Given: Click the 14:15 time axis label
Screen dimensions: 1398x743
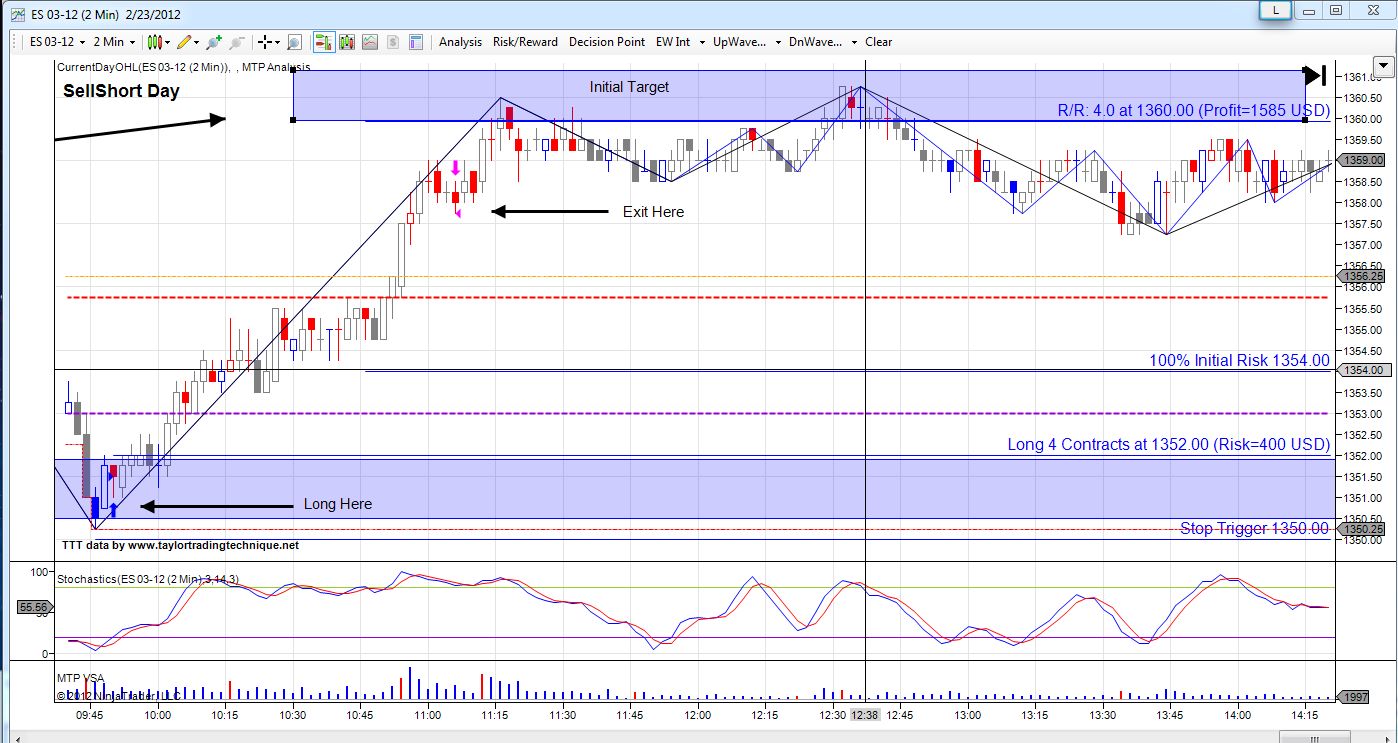Looking at the screenshot, I should pyautogui.click(x=1304, y=715).
